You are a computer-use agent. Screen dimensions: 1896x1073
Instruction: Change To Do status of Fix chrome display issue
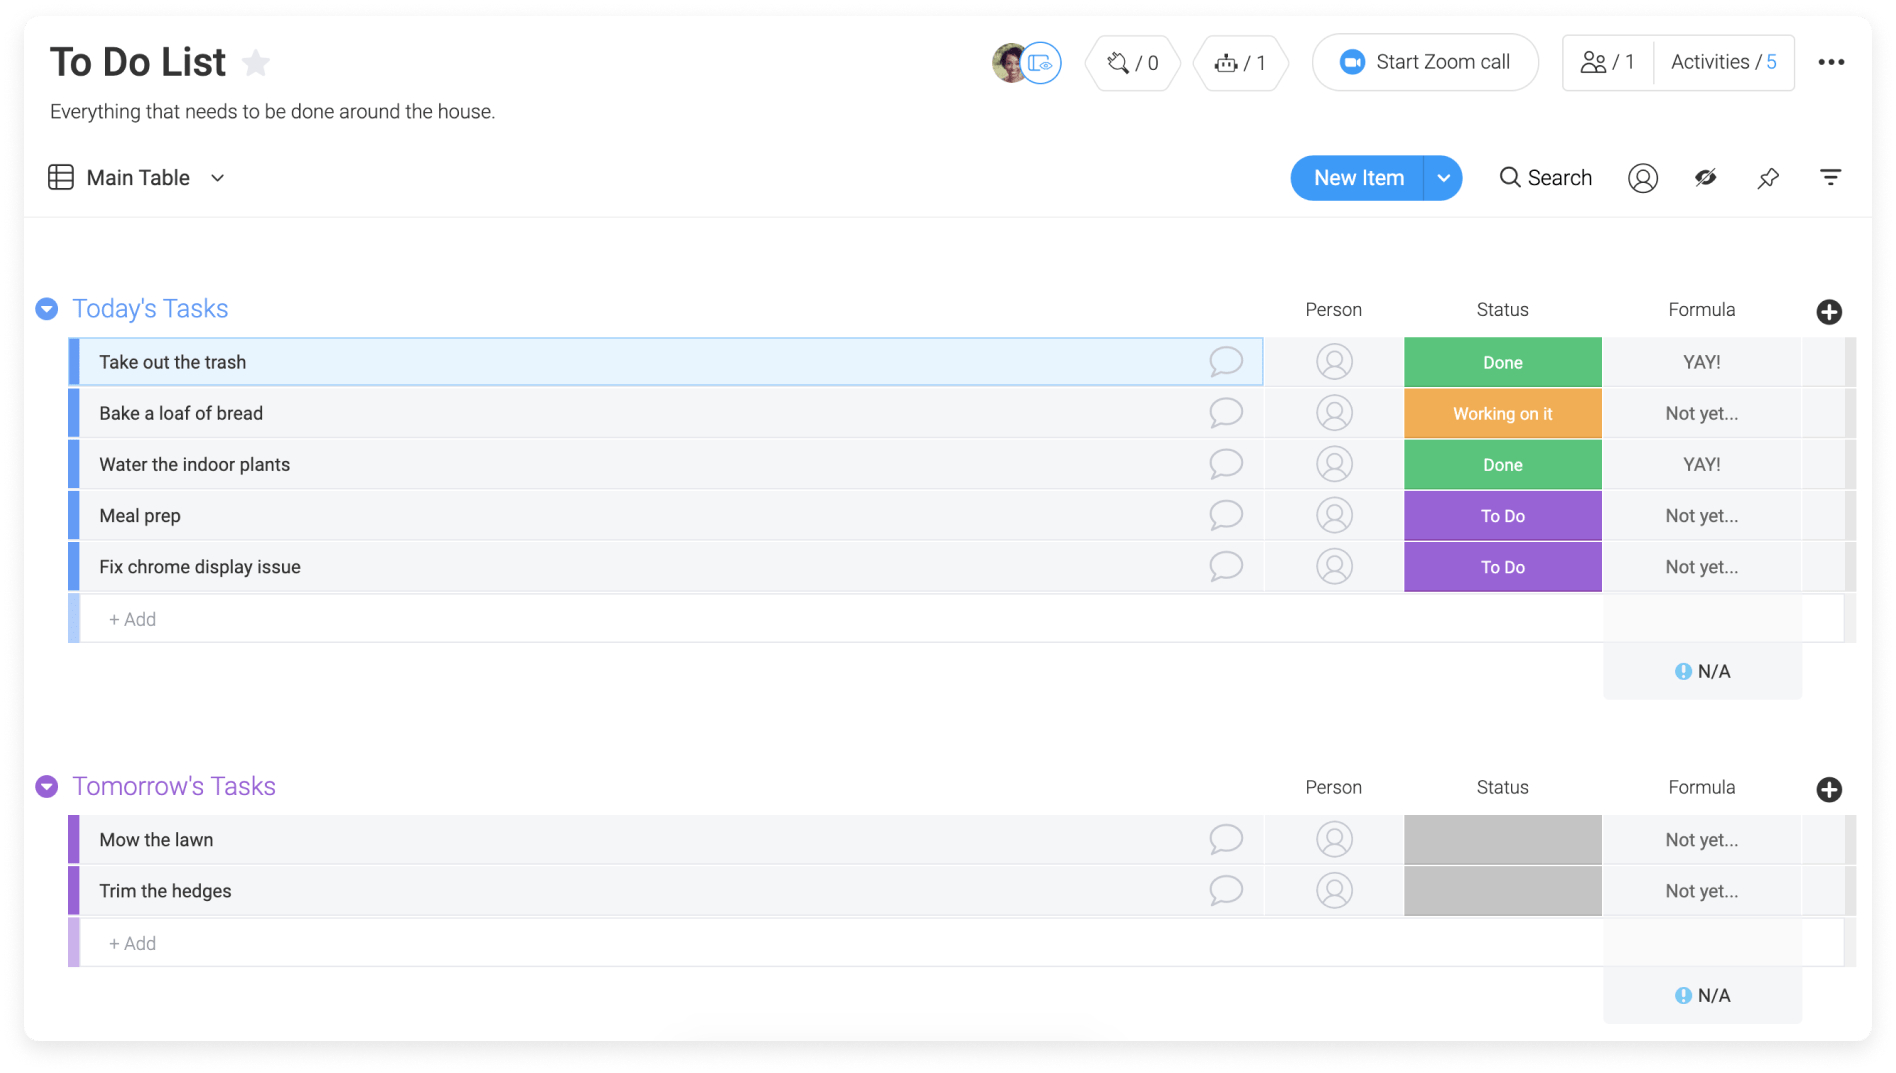tap(1502, 566)
